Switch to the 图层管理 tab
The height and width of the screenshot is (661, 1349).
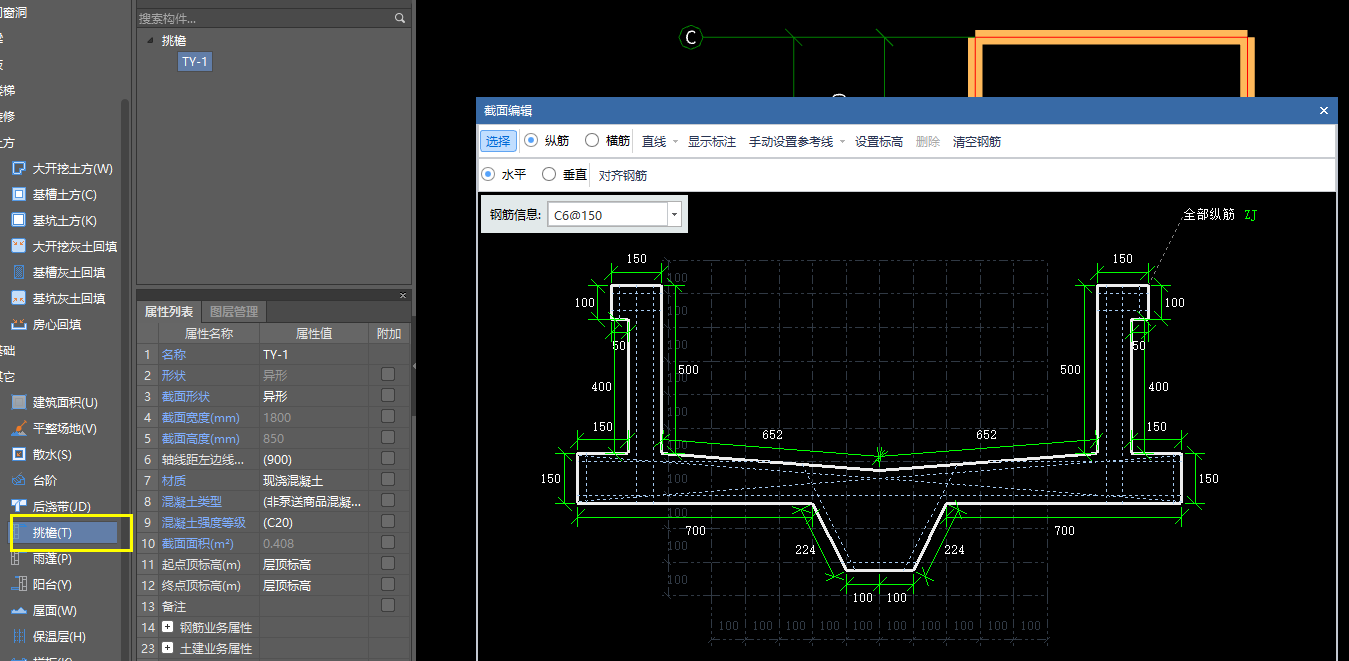pos(234,312)
